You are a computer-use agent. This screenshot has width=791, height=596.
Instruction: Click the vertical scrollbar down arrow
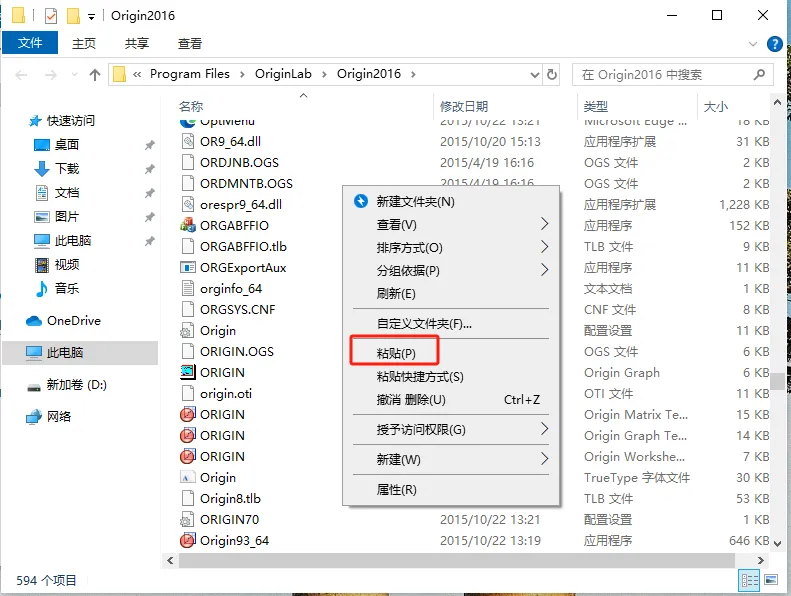point(777,544)
